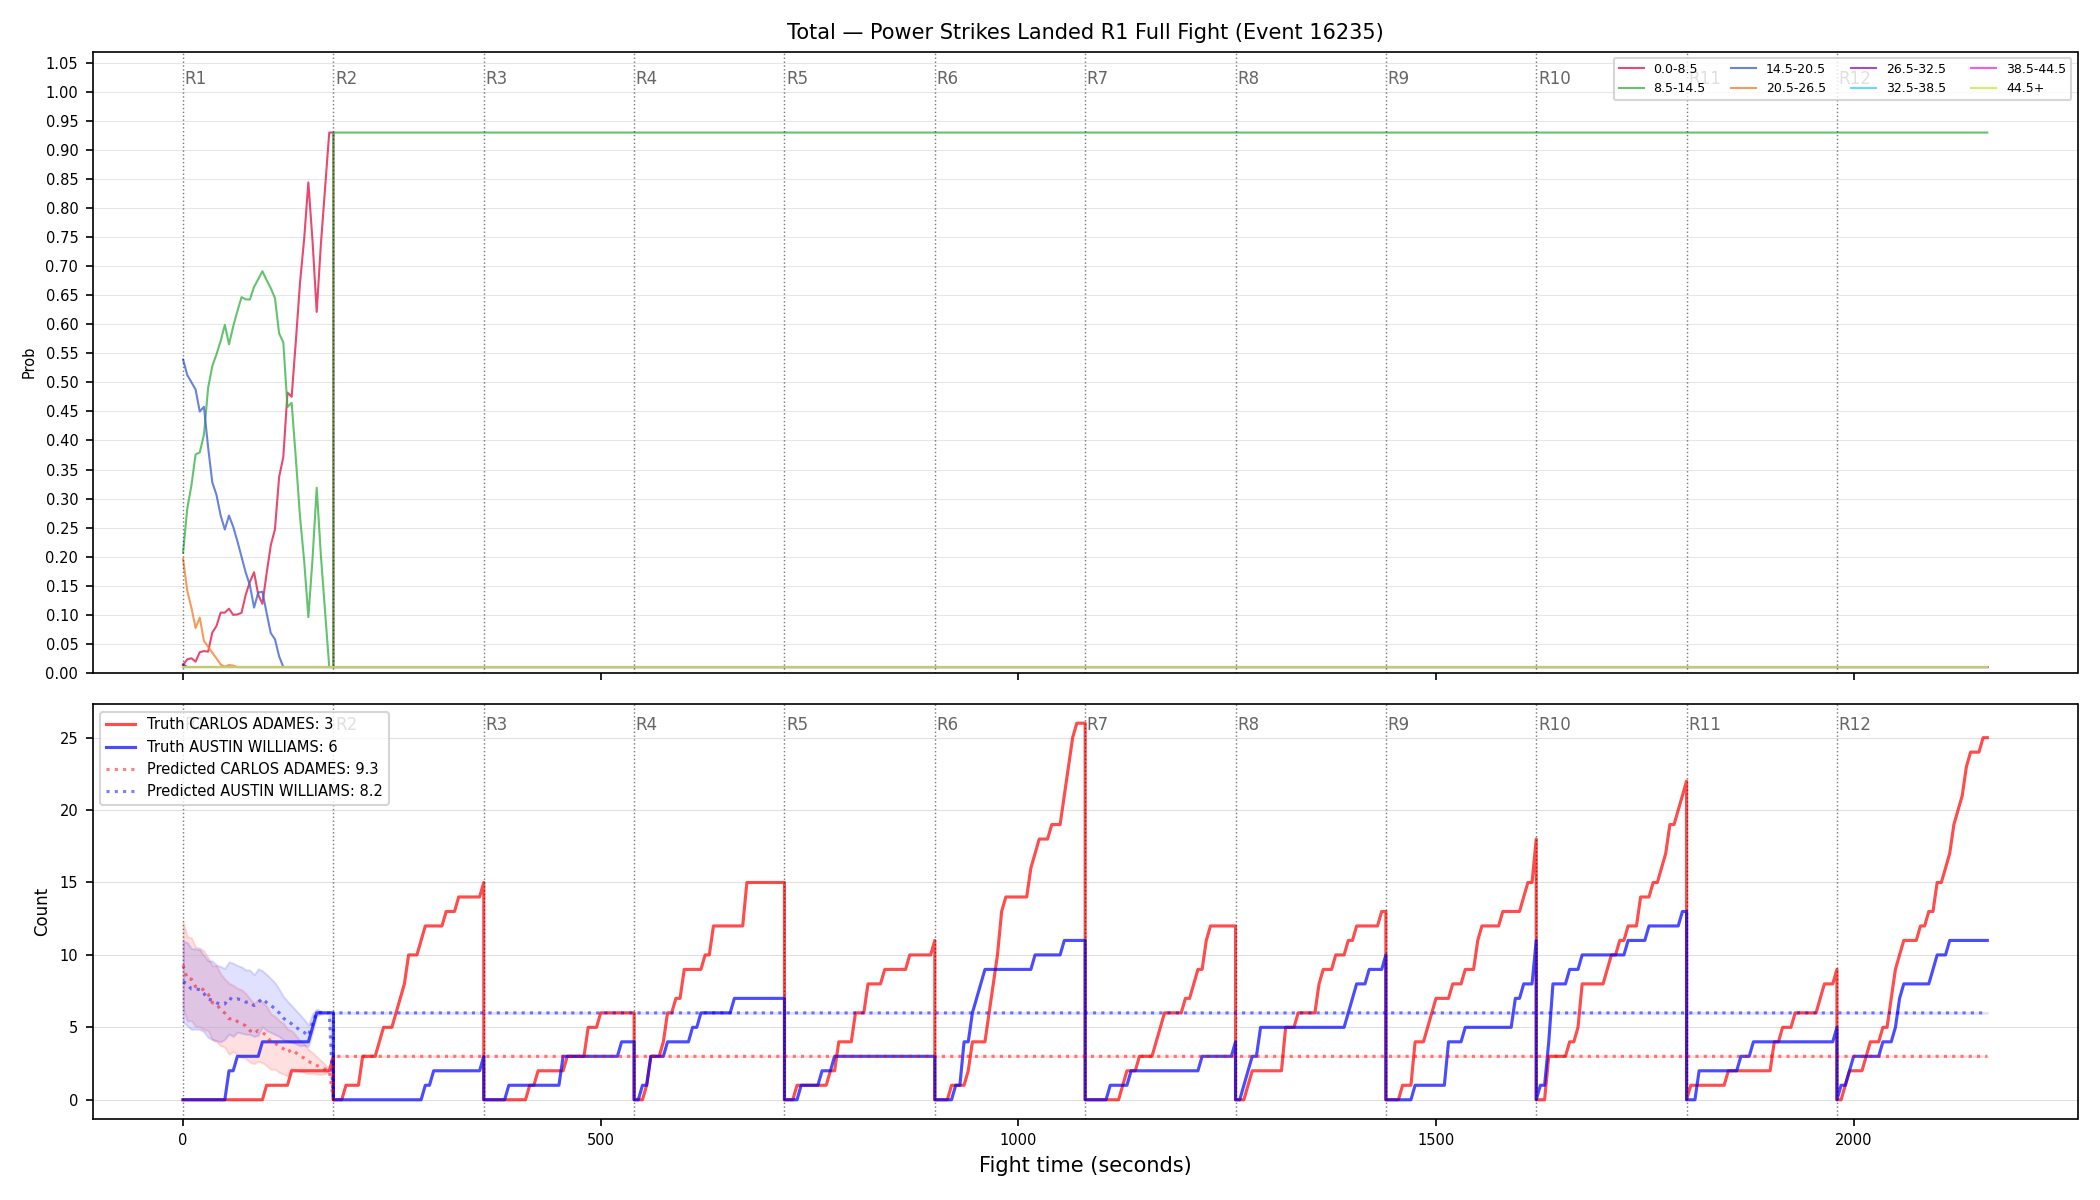The width and height of the screenshot is (2100, 1200).
Task: Click the 500 tick on the x-axis
Action: pyautogui.click(x=600, y=1139)
